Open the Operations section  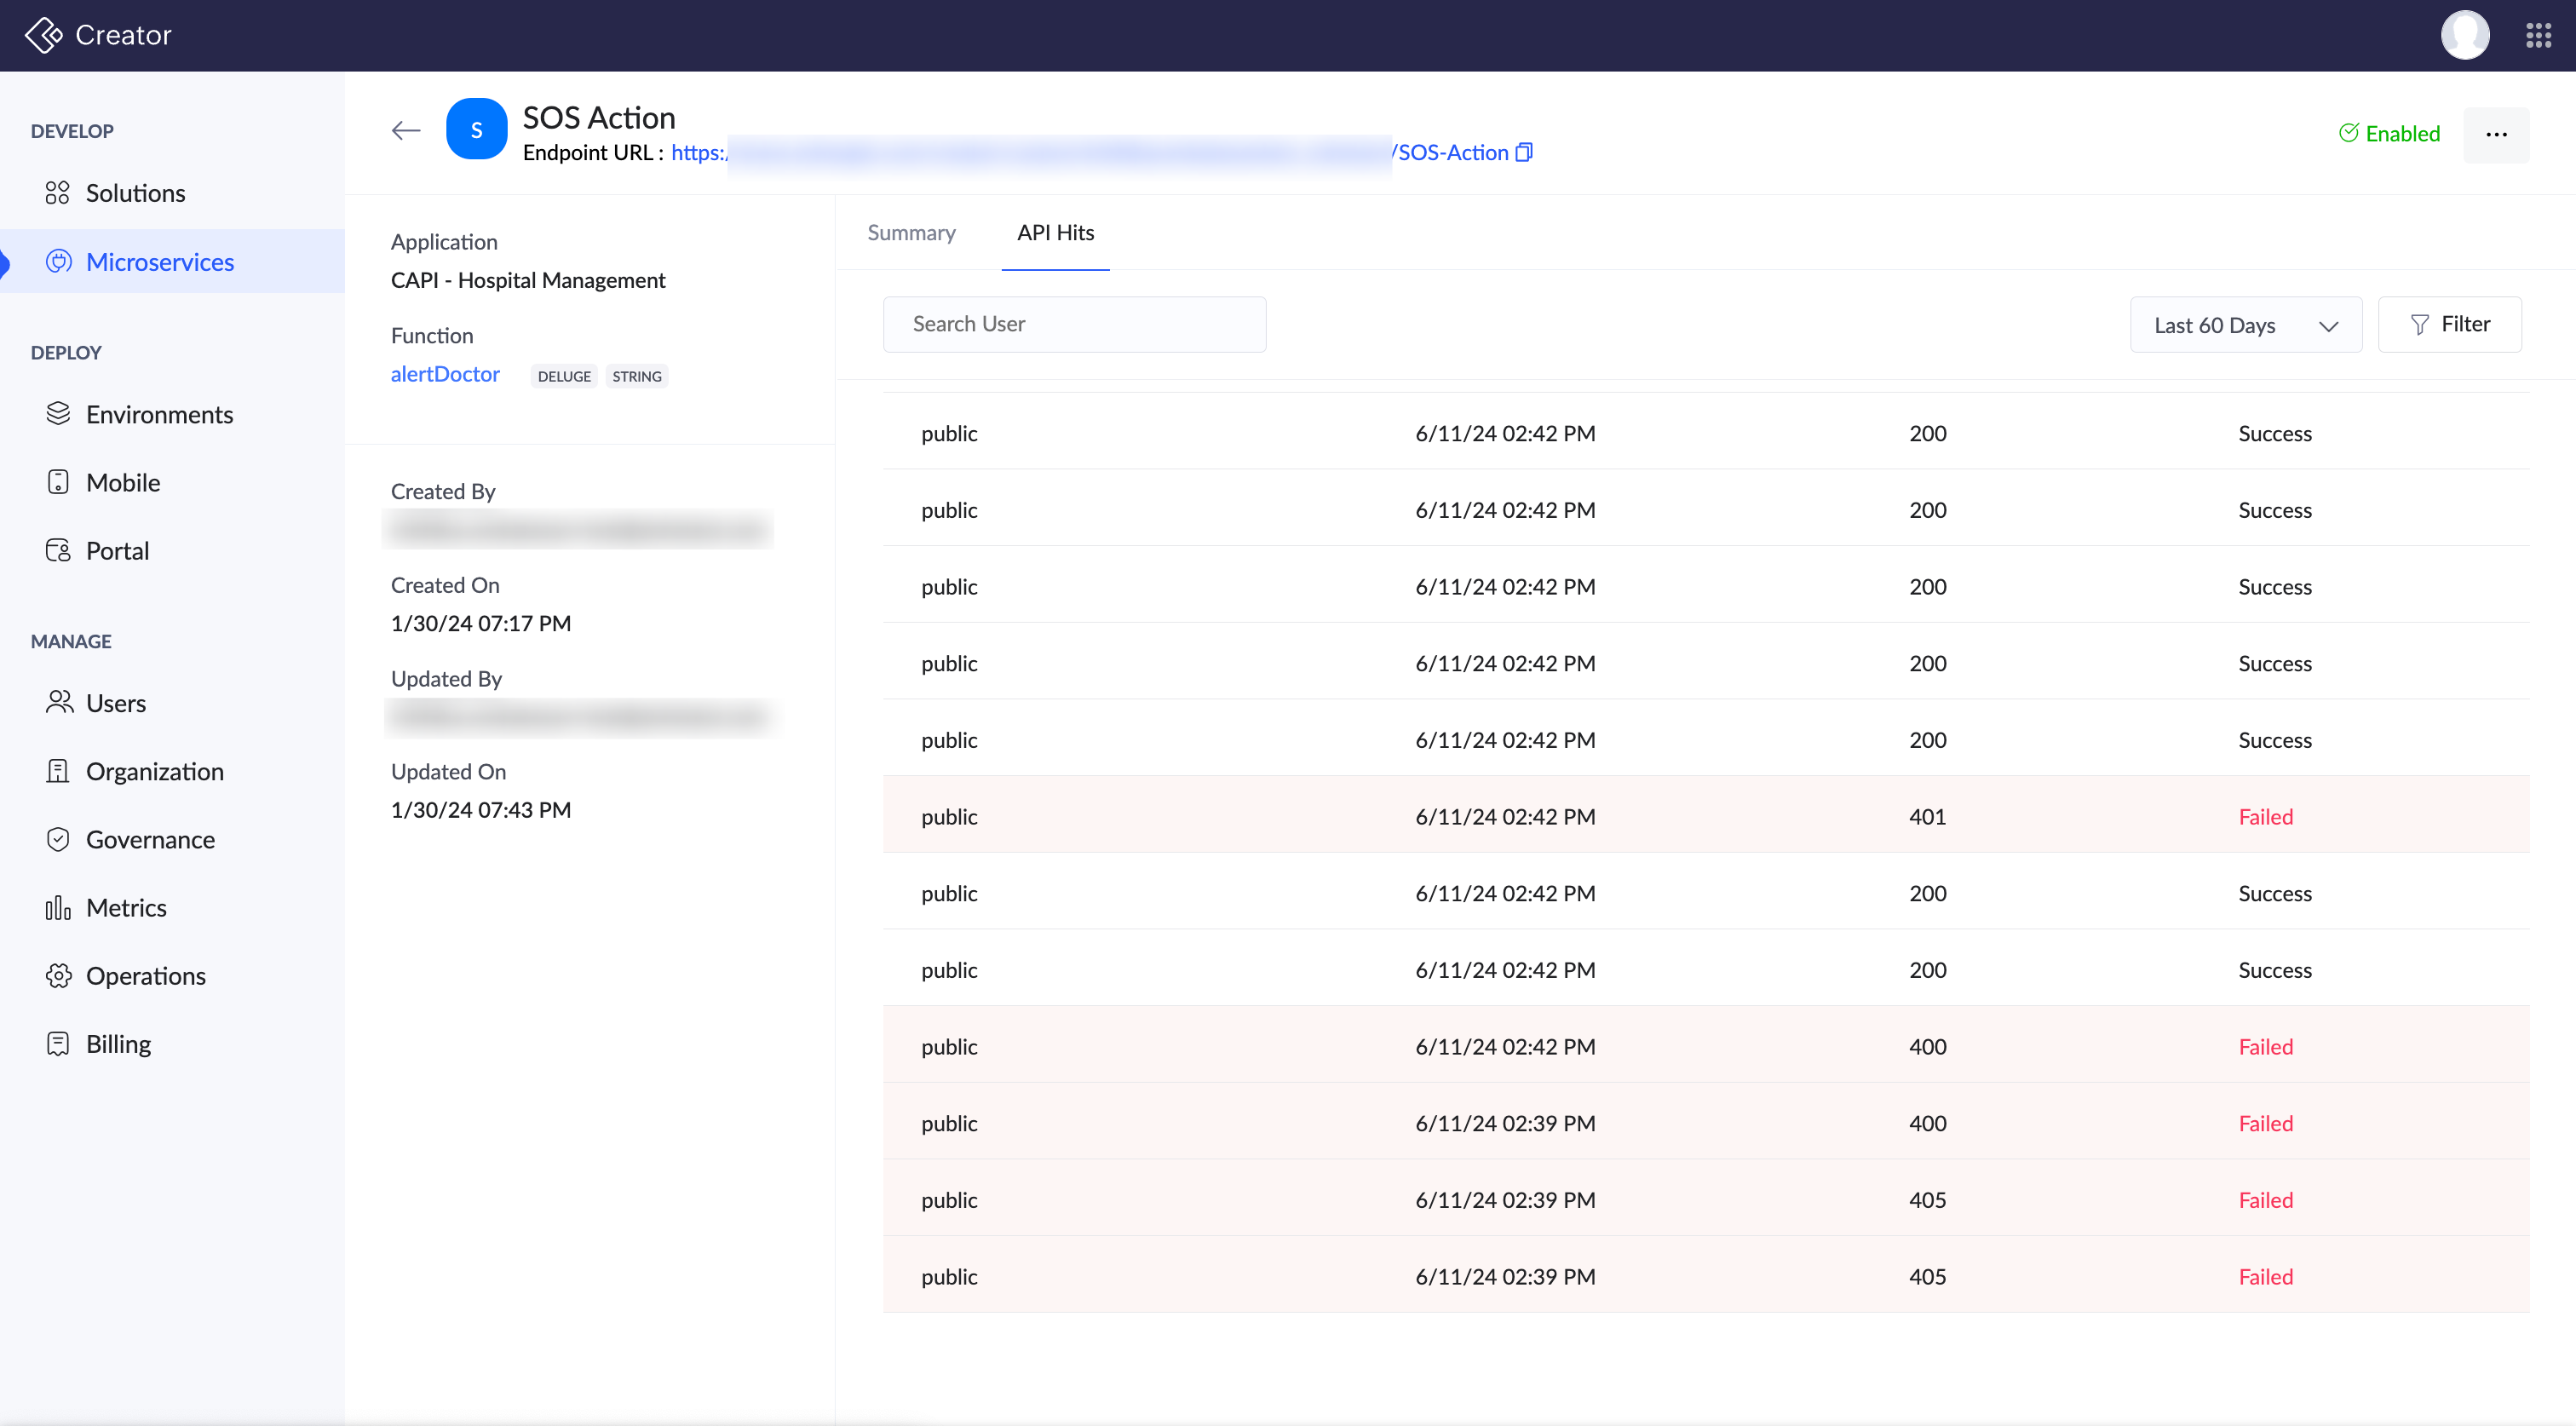(x=146, y=976)
